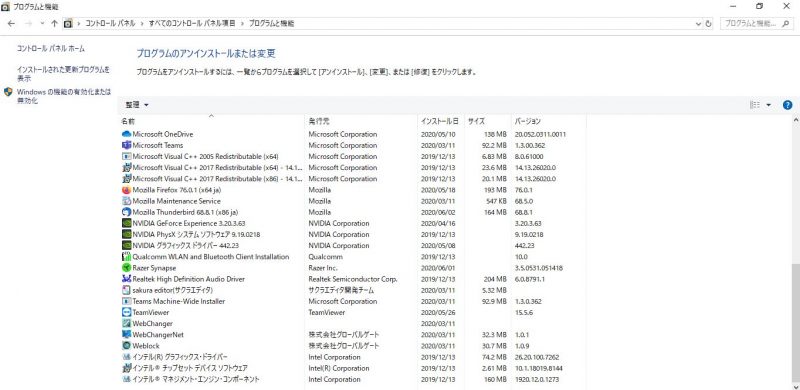Go back with the left arrow
The height and width of the screenshot is (390, 800).
tap(12, 23)
